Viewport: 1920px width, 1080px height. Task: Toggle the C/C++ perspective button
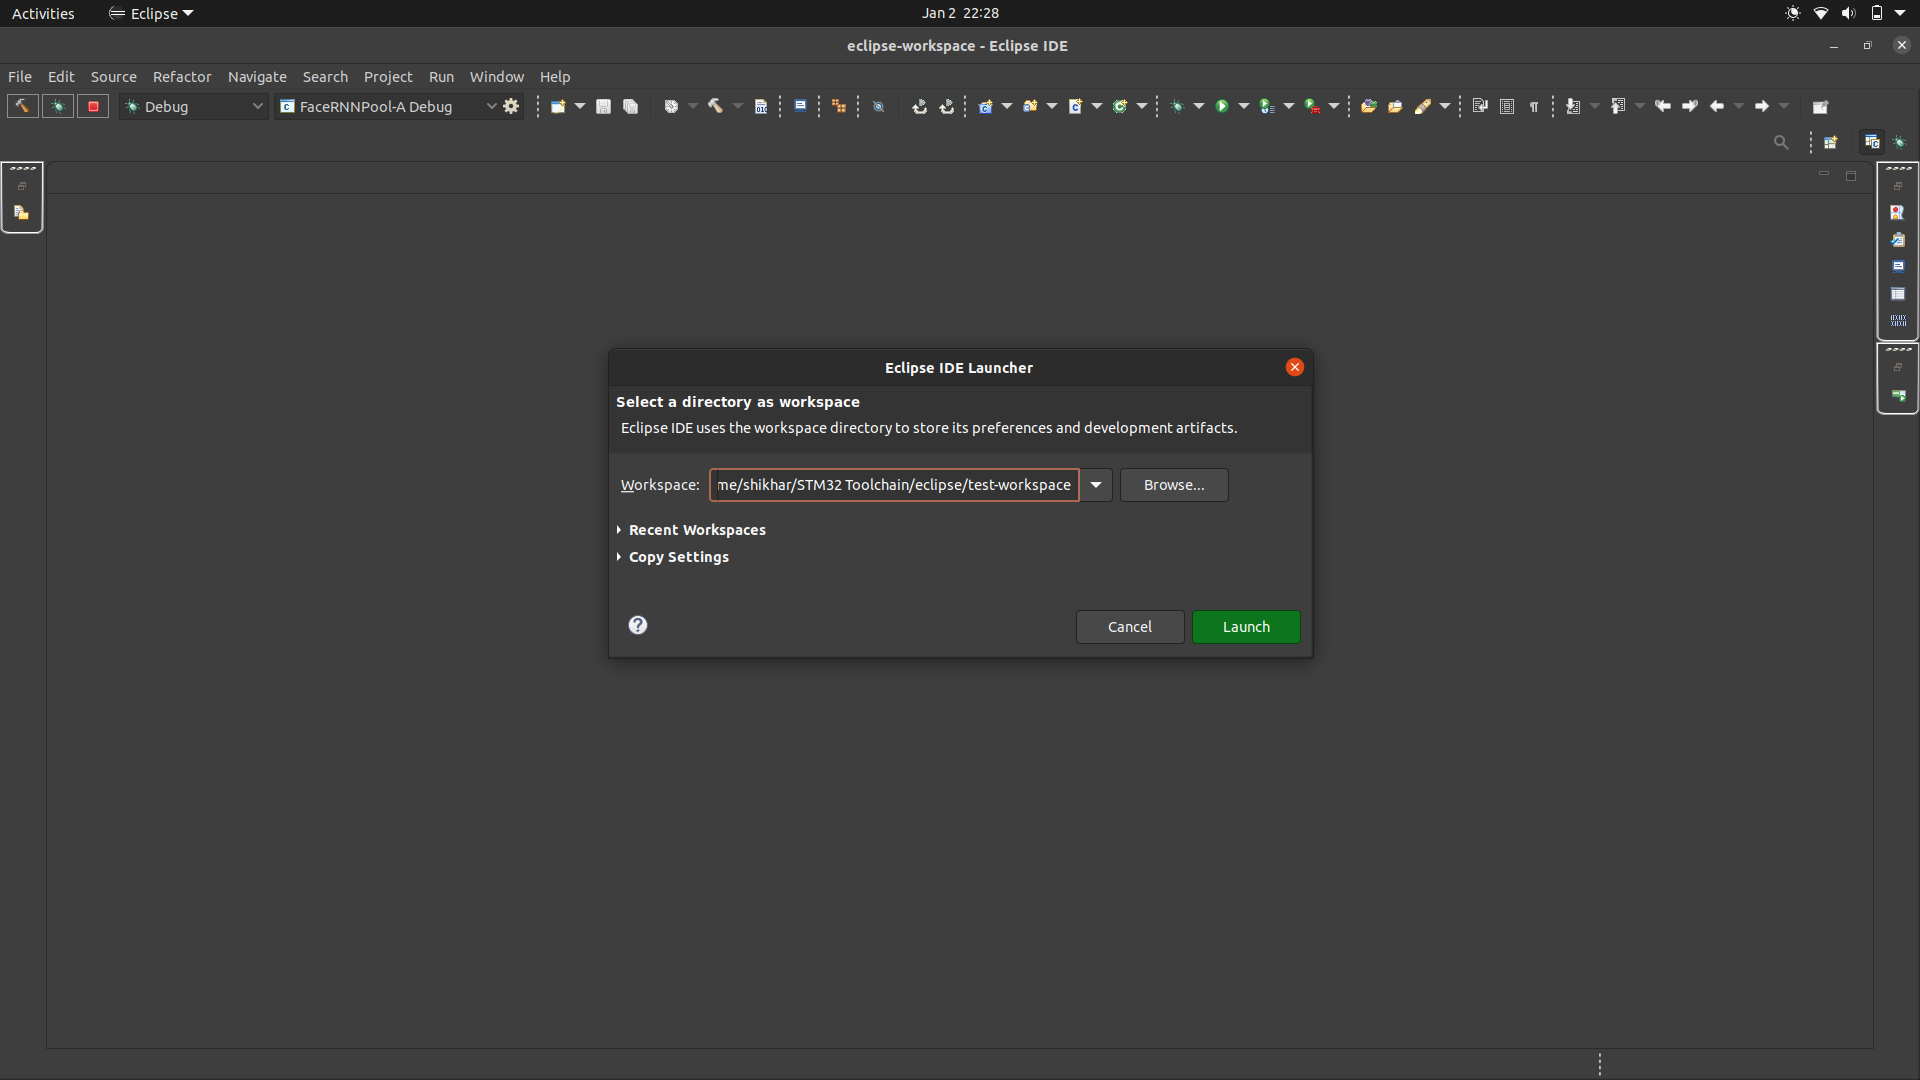point(1872,142)
